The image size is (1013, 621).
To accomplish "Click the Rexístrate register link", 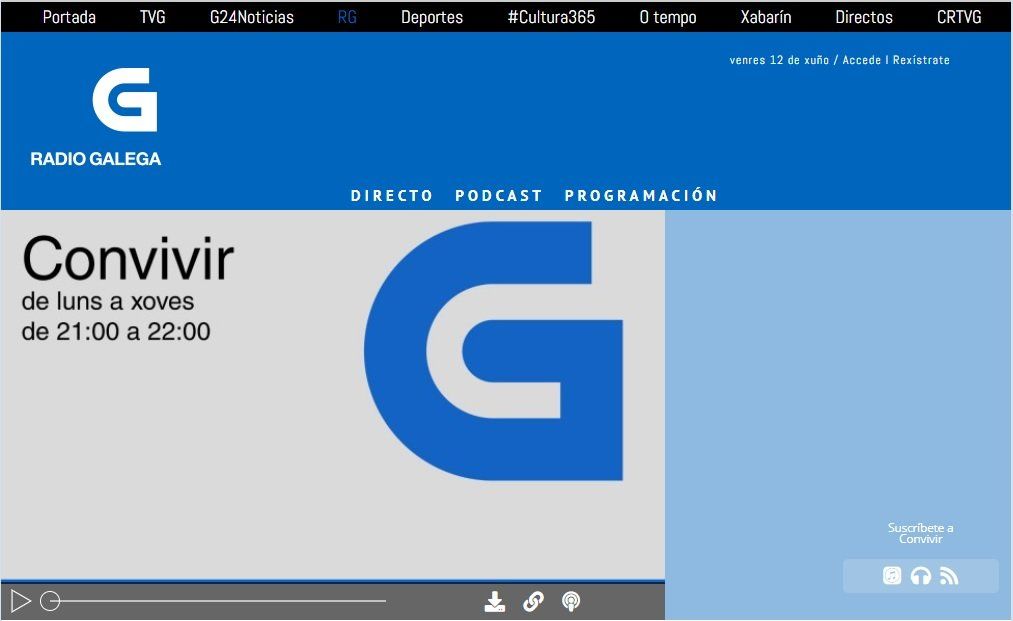I will click(x=921, y=60).
